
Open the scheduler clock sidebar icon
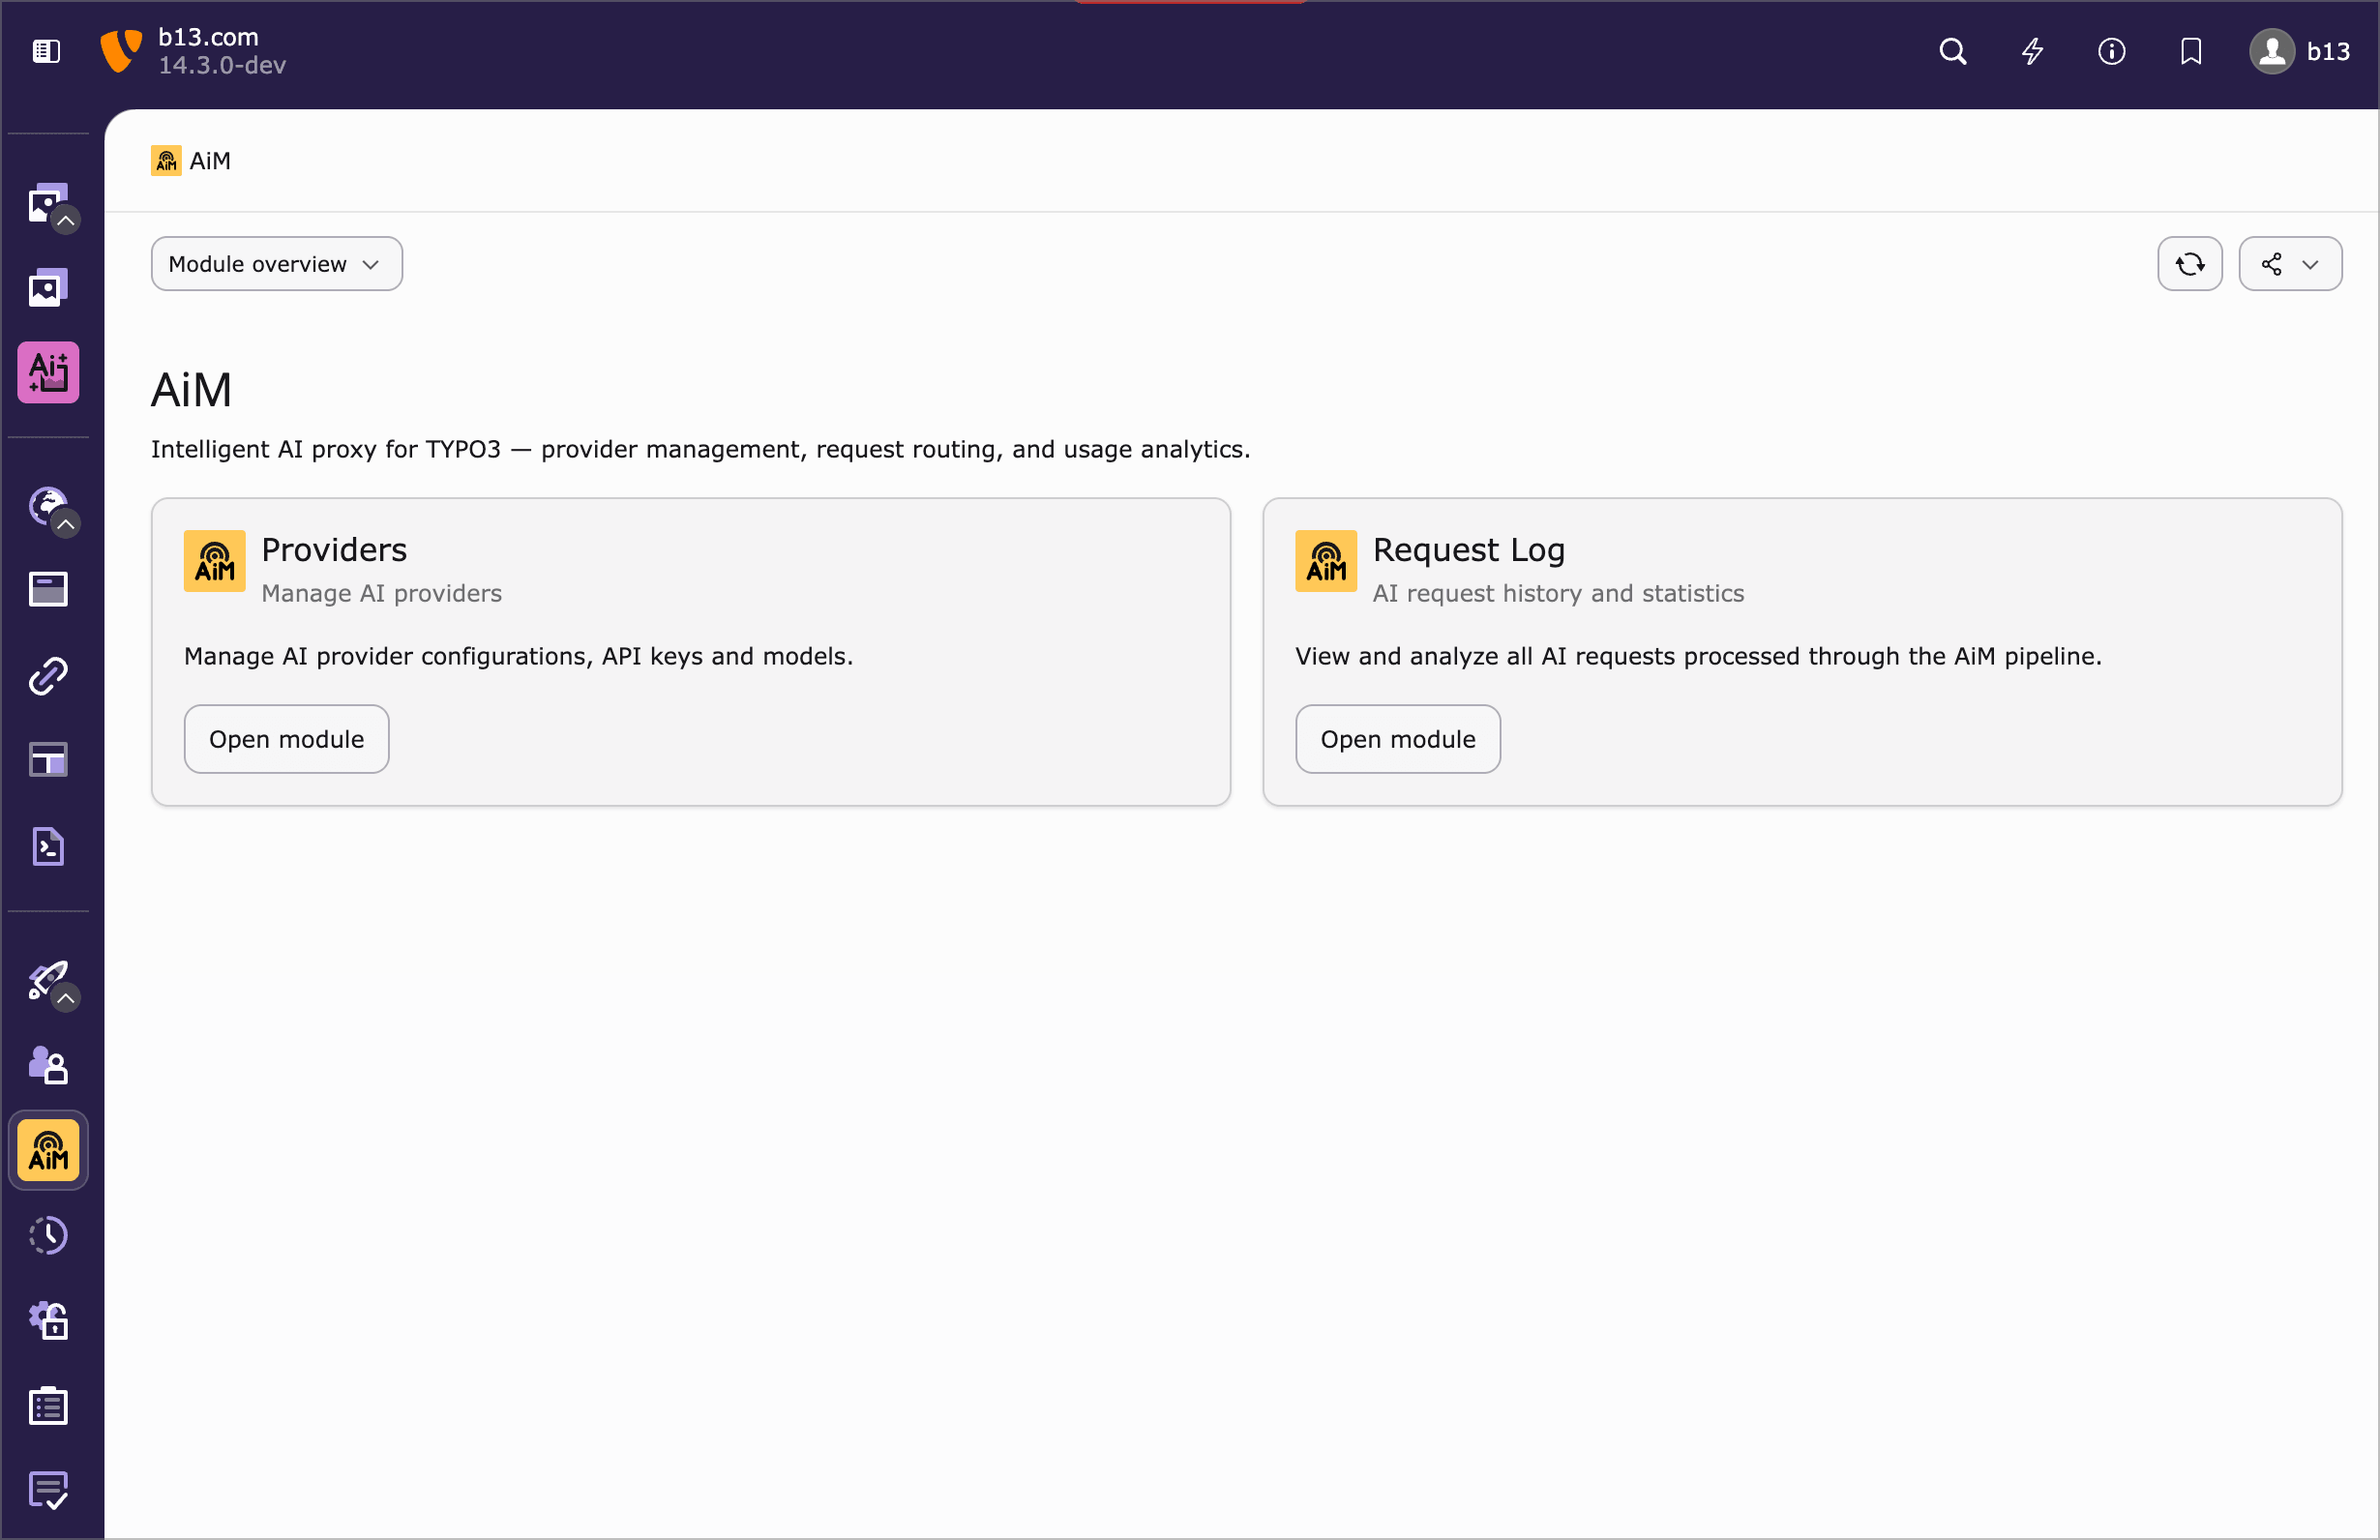pyautogui.click(x=48, y=1235)
